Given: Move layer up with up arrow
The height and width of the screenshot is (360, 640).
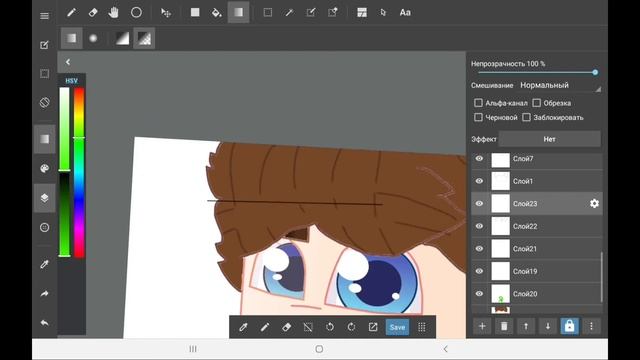Looking at the screenshot, I should [526, 326].
